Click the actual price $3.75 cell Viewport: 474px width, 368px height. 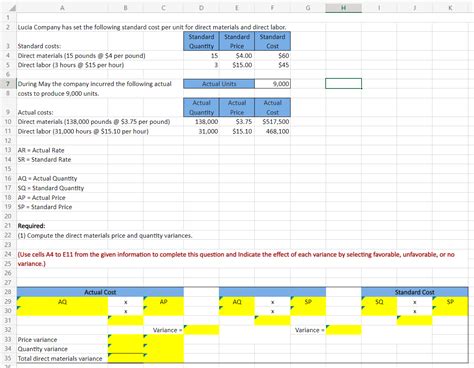237,122
